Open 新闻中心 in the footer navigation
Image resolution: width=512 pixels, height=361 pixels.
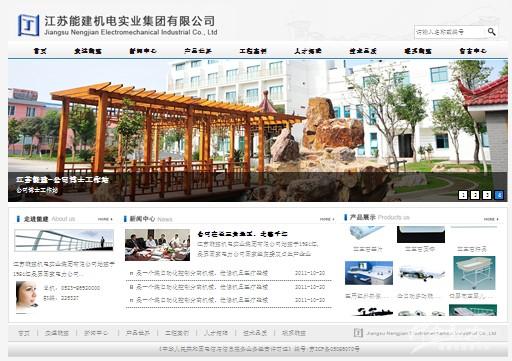pyautogui.click(x=96, y=333)
